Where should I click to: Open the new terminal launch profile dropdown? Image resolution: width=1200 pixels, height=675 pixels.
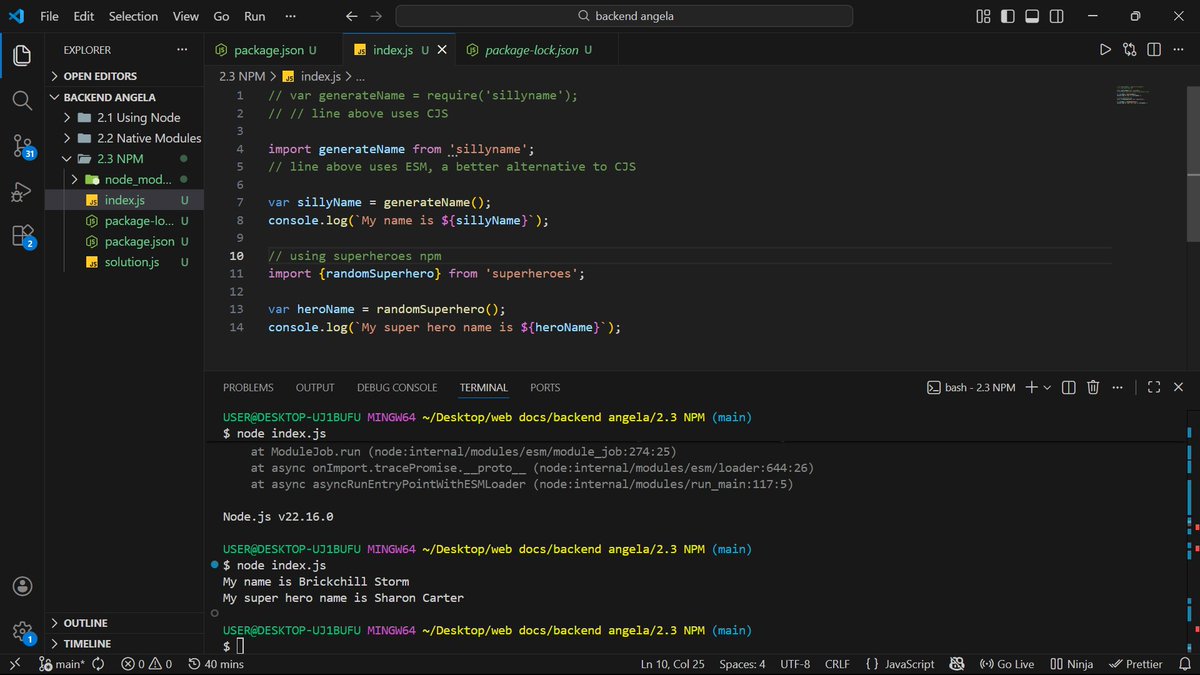point(1047,387)
